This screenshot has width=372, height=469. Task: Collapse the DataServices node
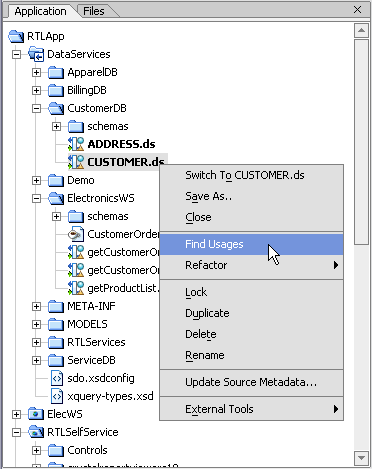click(16, 54)
